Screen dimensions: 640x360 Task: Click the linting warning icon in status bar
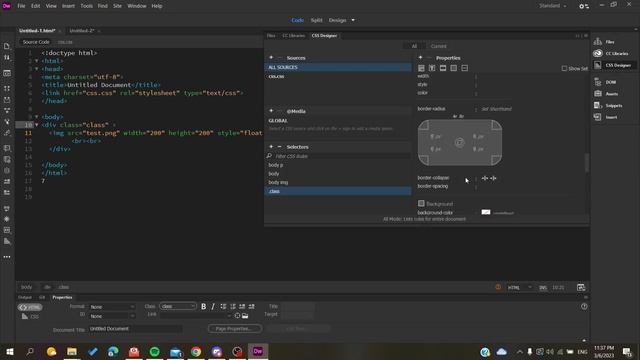click(498, 287)
